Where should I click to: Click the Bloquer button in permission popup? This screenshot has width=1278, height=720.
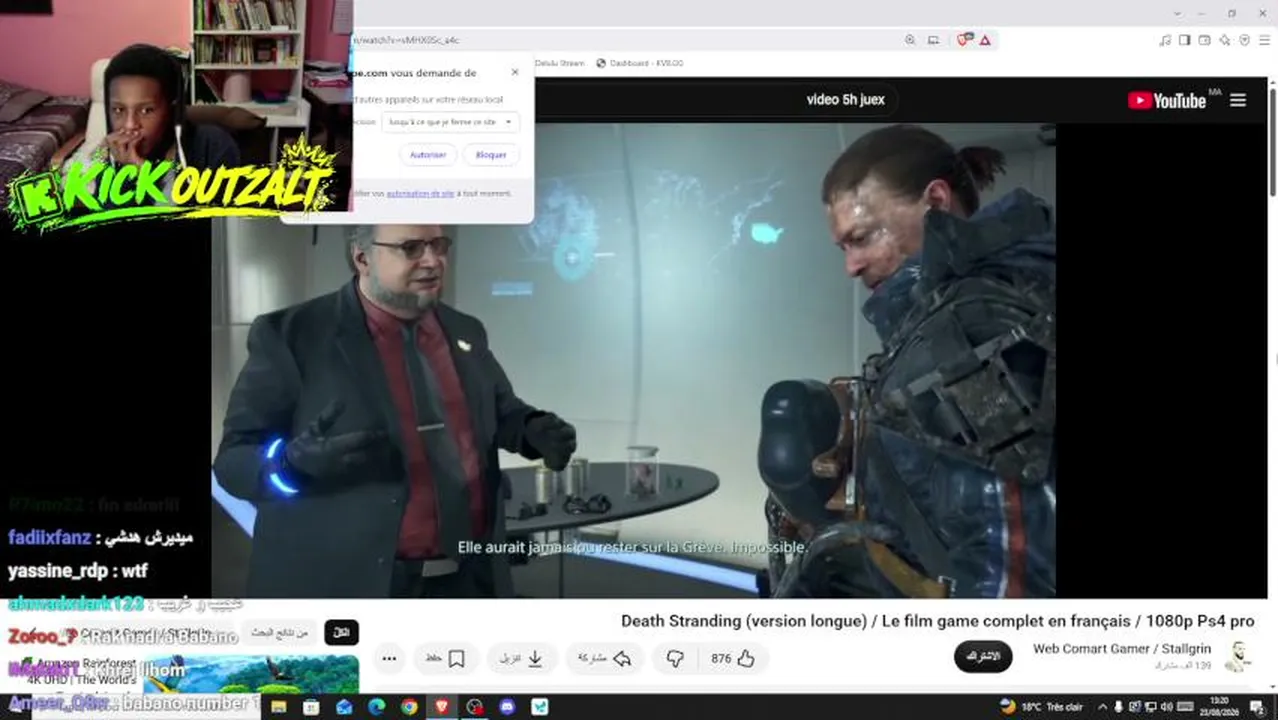pyautogui.click(x=491, y=155)
